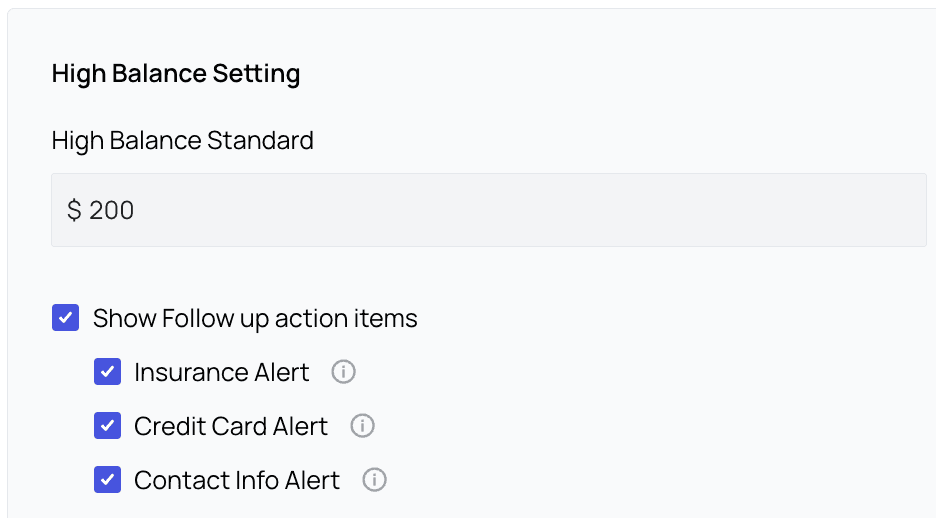The image size is (936, 518).
Task: Click the High Balance Setting heading
Action: (175, 73)
